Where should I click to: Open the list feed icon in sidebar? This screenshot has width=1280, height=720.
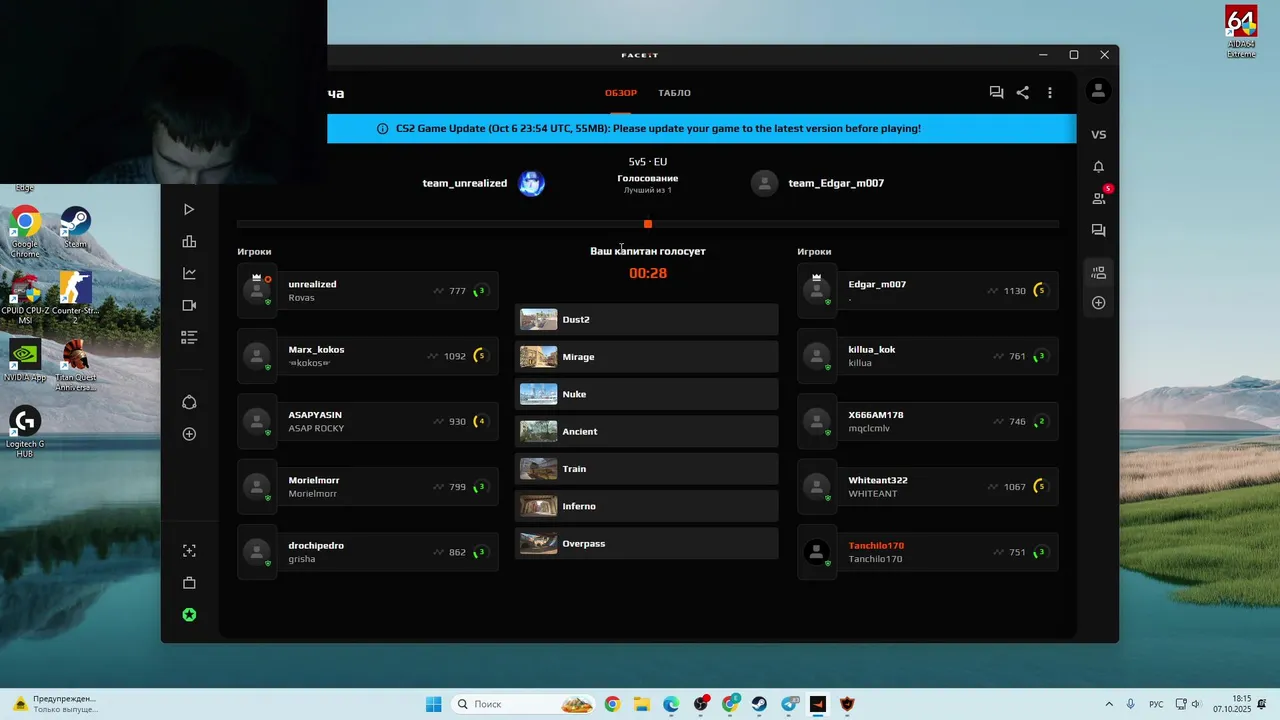(x=189, y=338)
